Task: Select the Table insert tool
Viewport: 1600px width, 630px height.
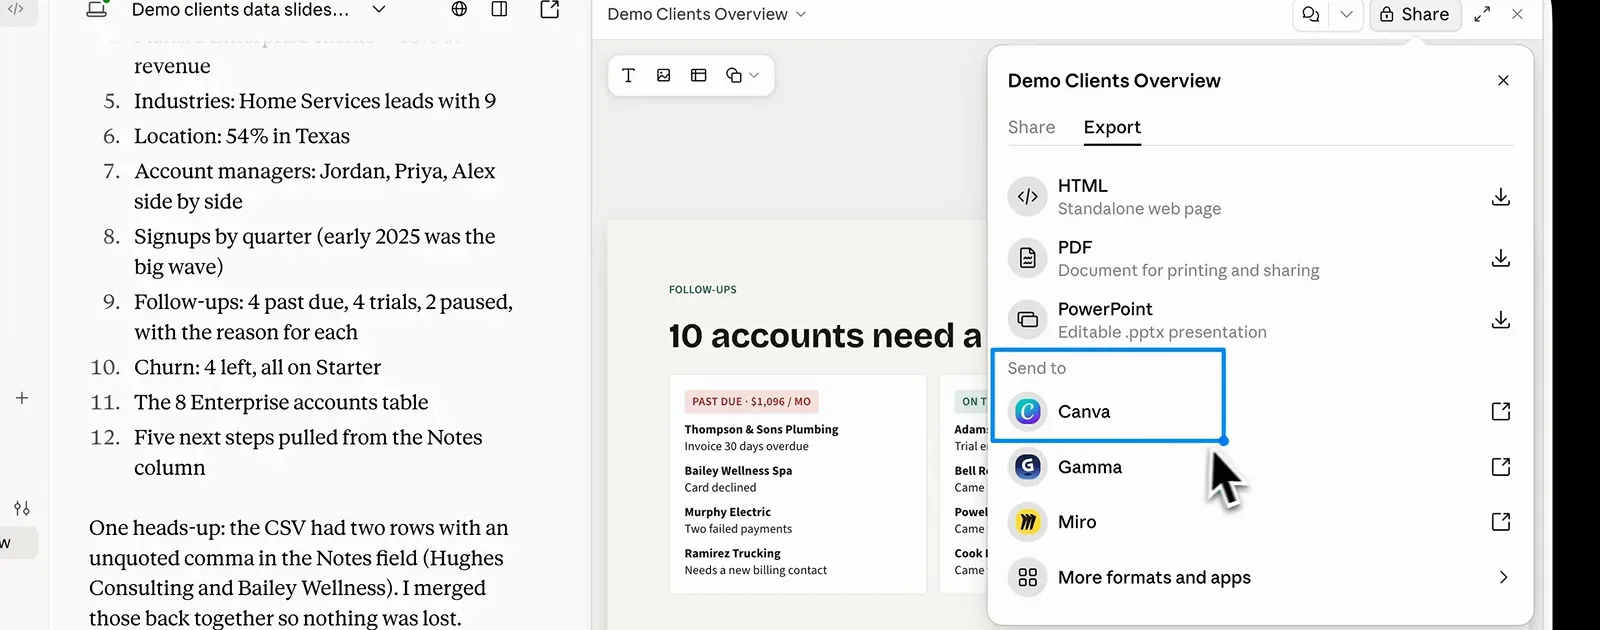Action: click(699, 75)
